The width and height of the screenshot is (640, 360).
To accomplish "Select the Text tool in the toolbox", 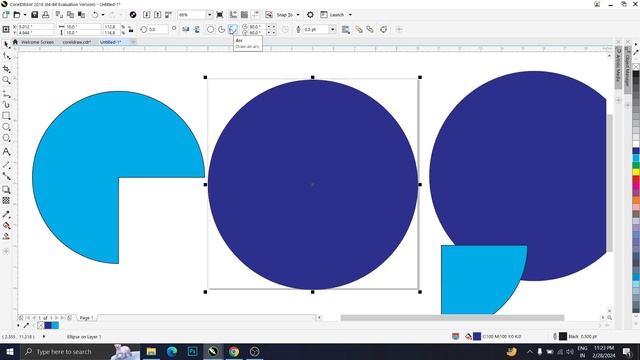I will pyautogui.click(x=6, y=151).
